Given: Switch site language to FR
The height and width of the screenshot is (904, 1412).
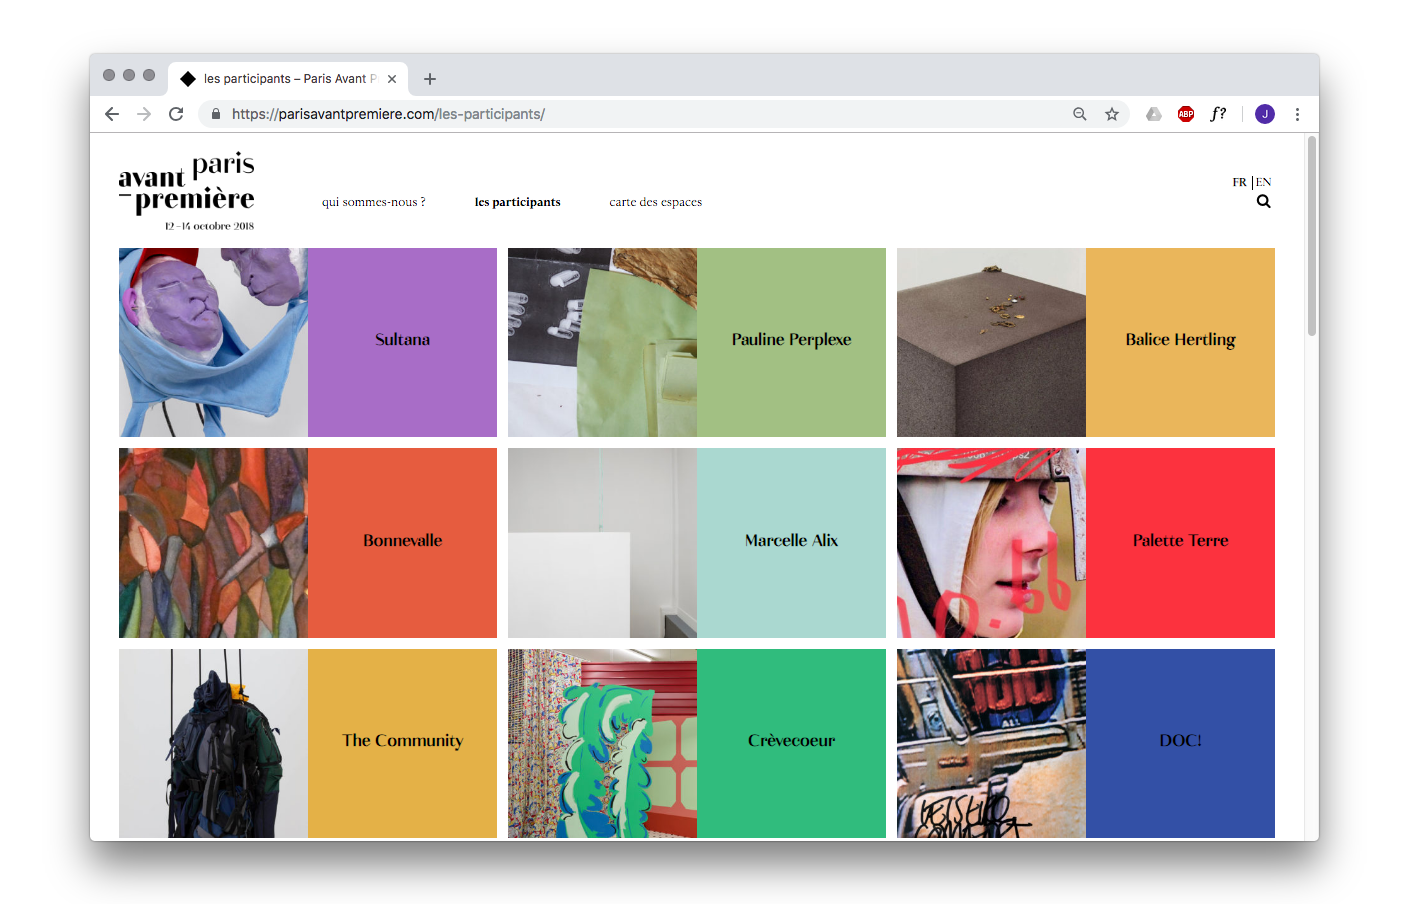Looking at the screenshot, I should coord(1239,182).
